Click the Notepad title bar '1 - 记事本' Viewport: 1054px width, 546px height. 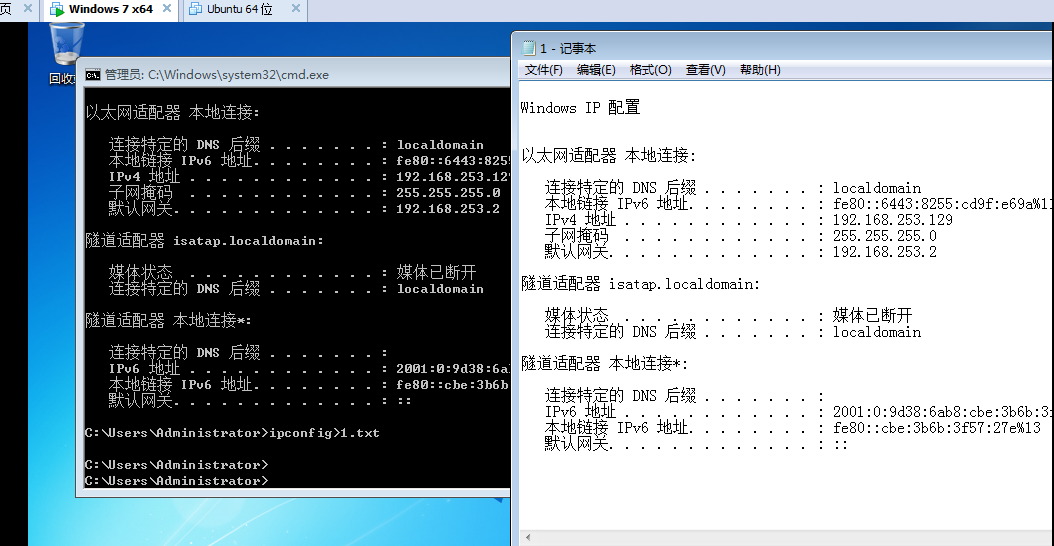point(567,48)
